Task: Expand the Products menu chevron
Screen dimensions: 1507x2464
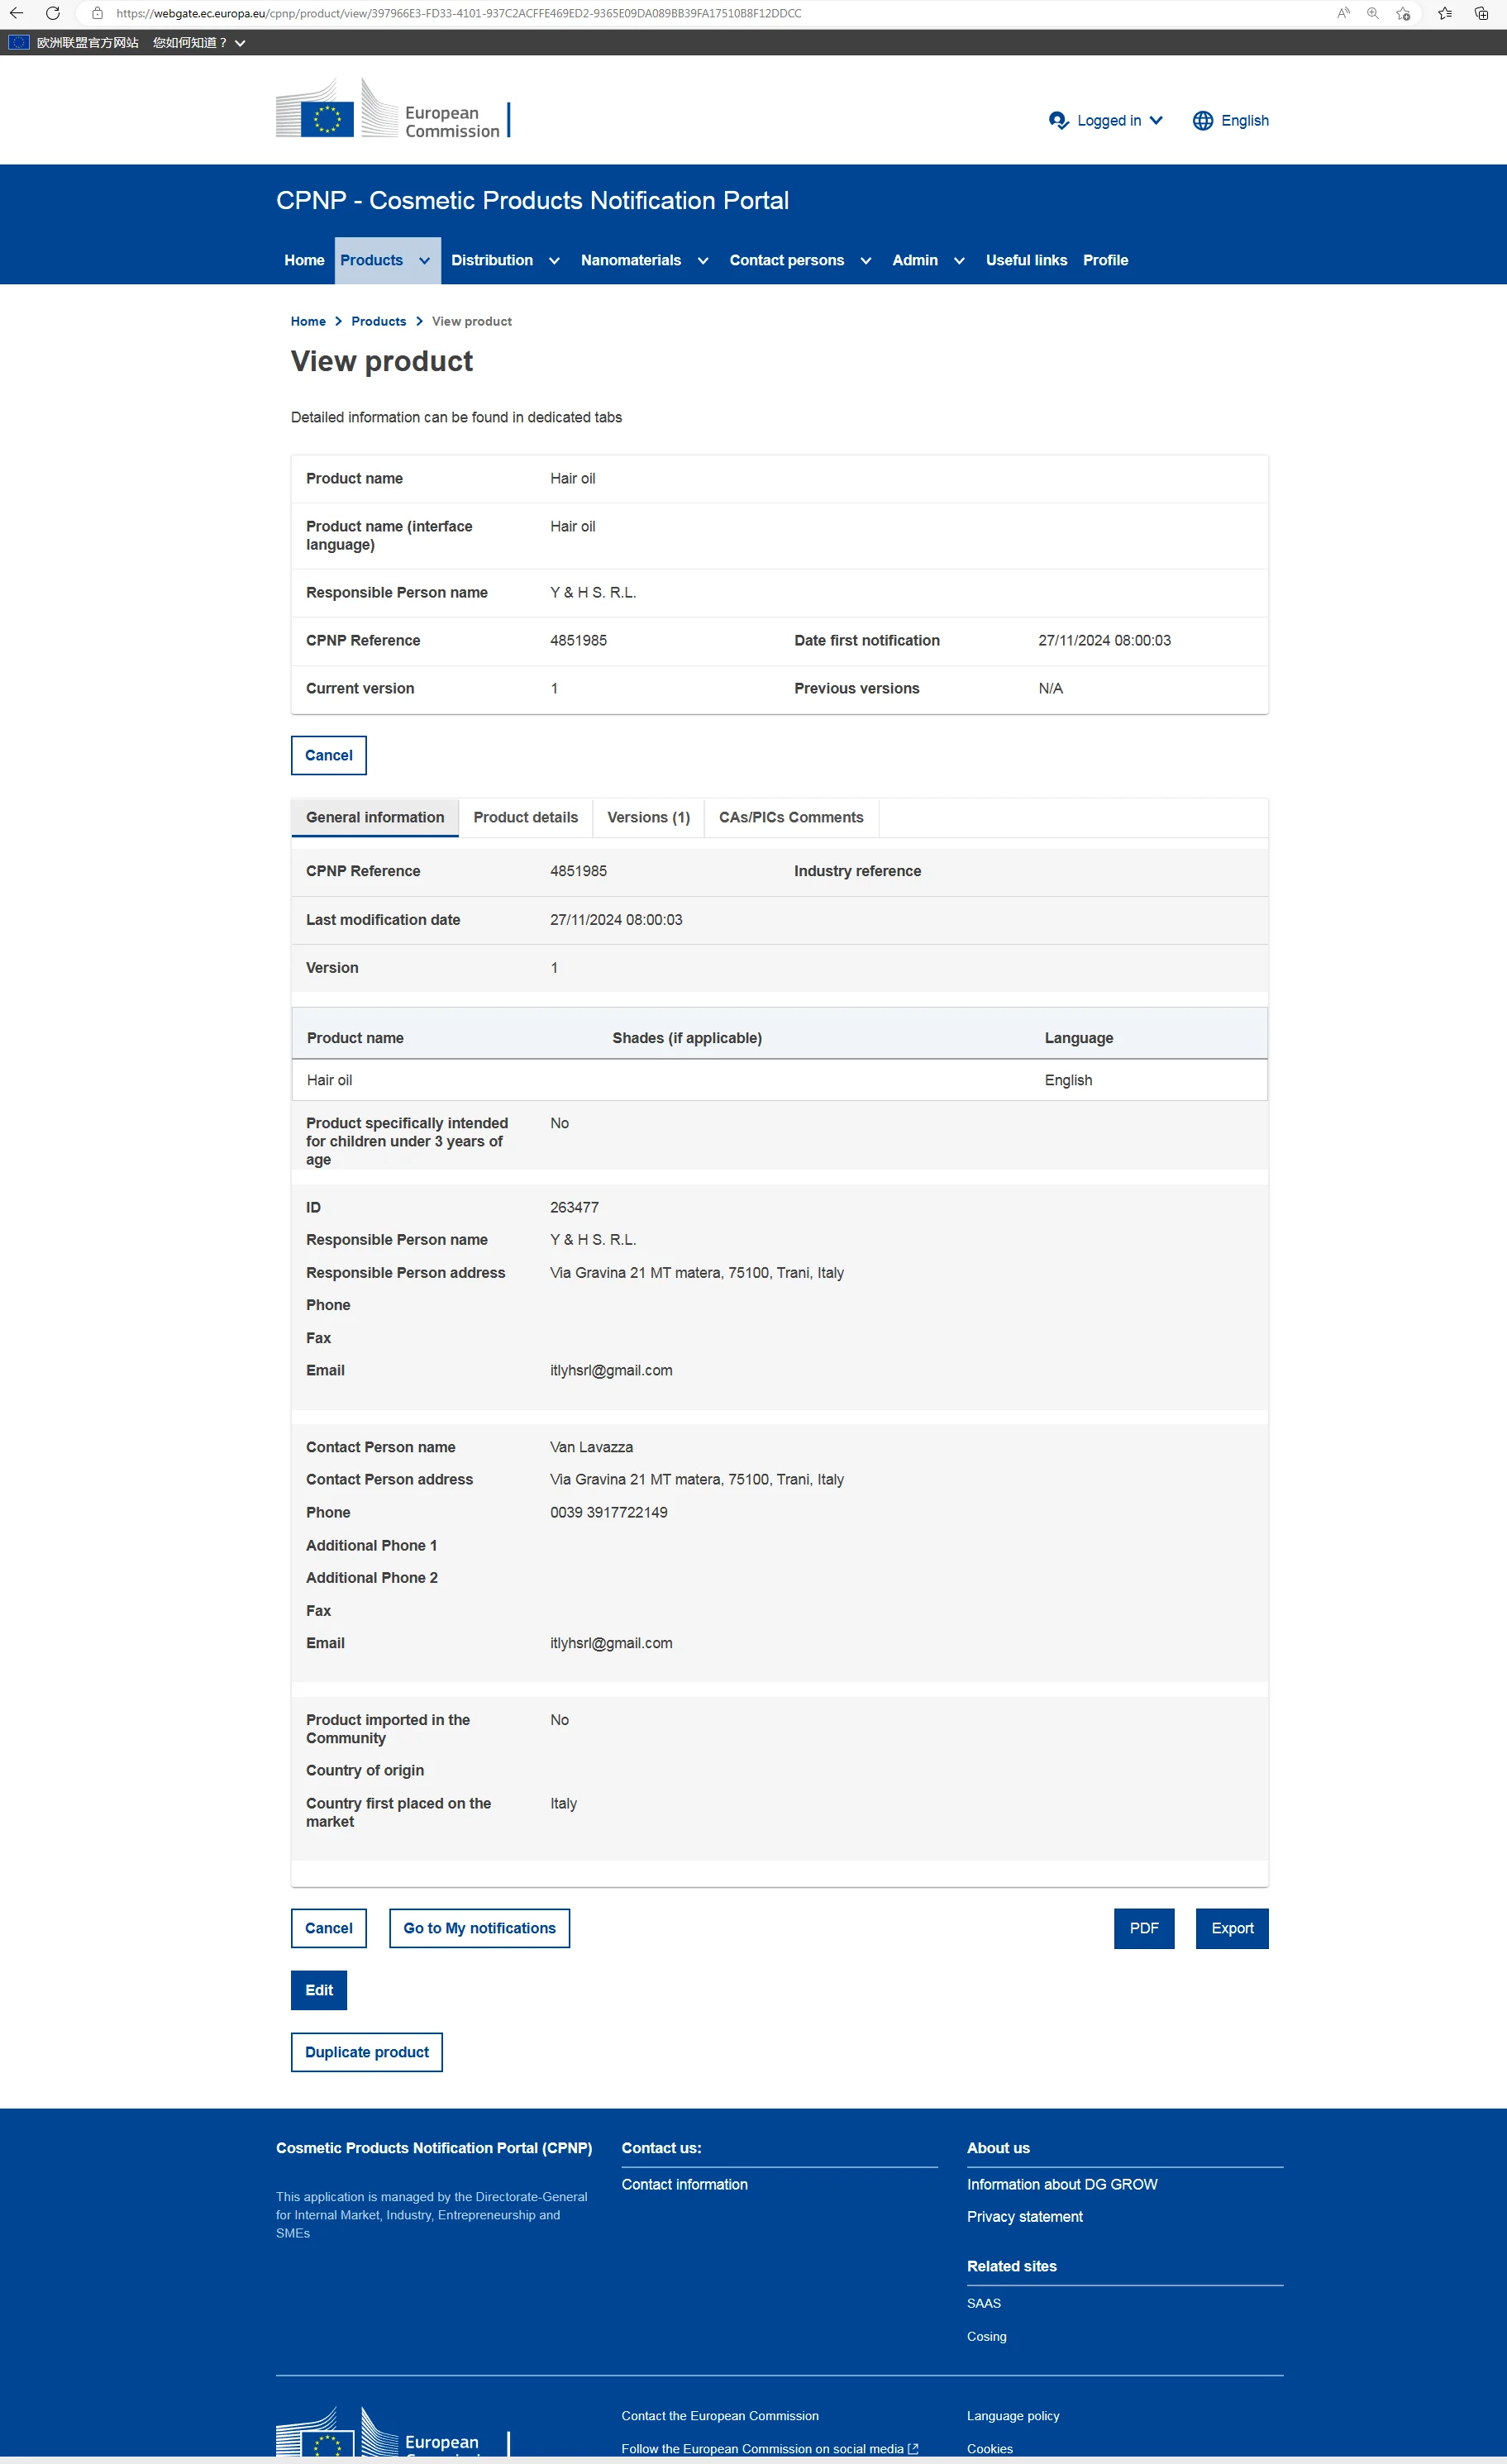Action: [424, 261]
